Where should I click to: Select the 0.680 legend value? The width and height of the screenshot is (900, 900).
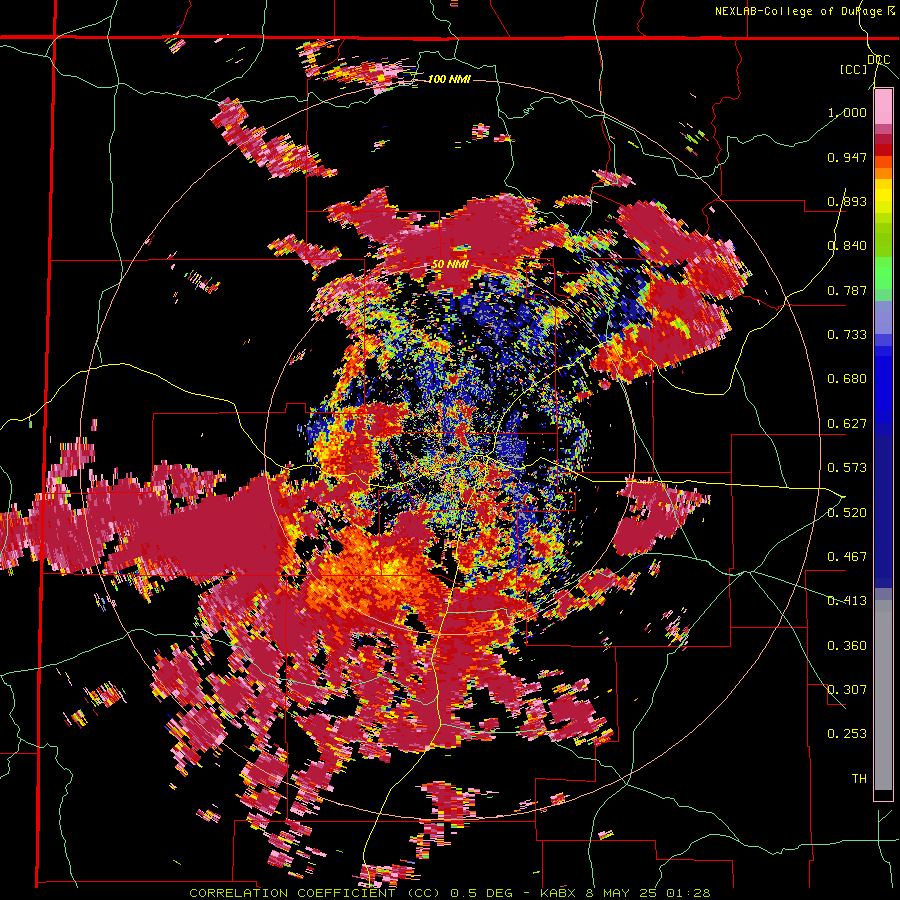point(847,379)
